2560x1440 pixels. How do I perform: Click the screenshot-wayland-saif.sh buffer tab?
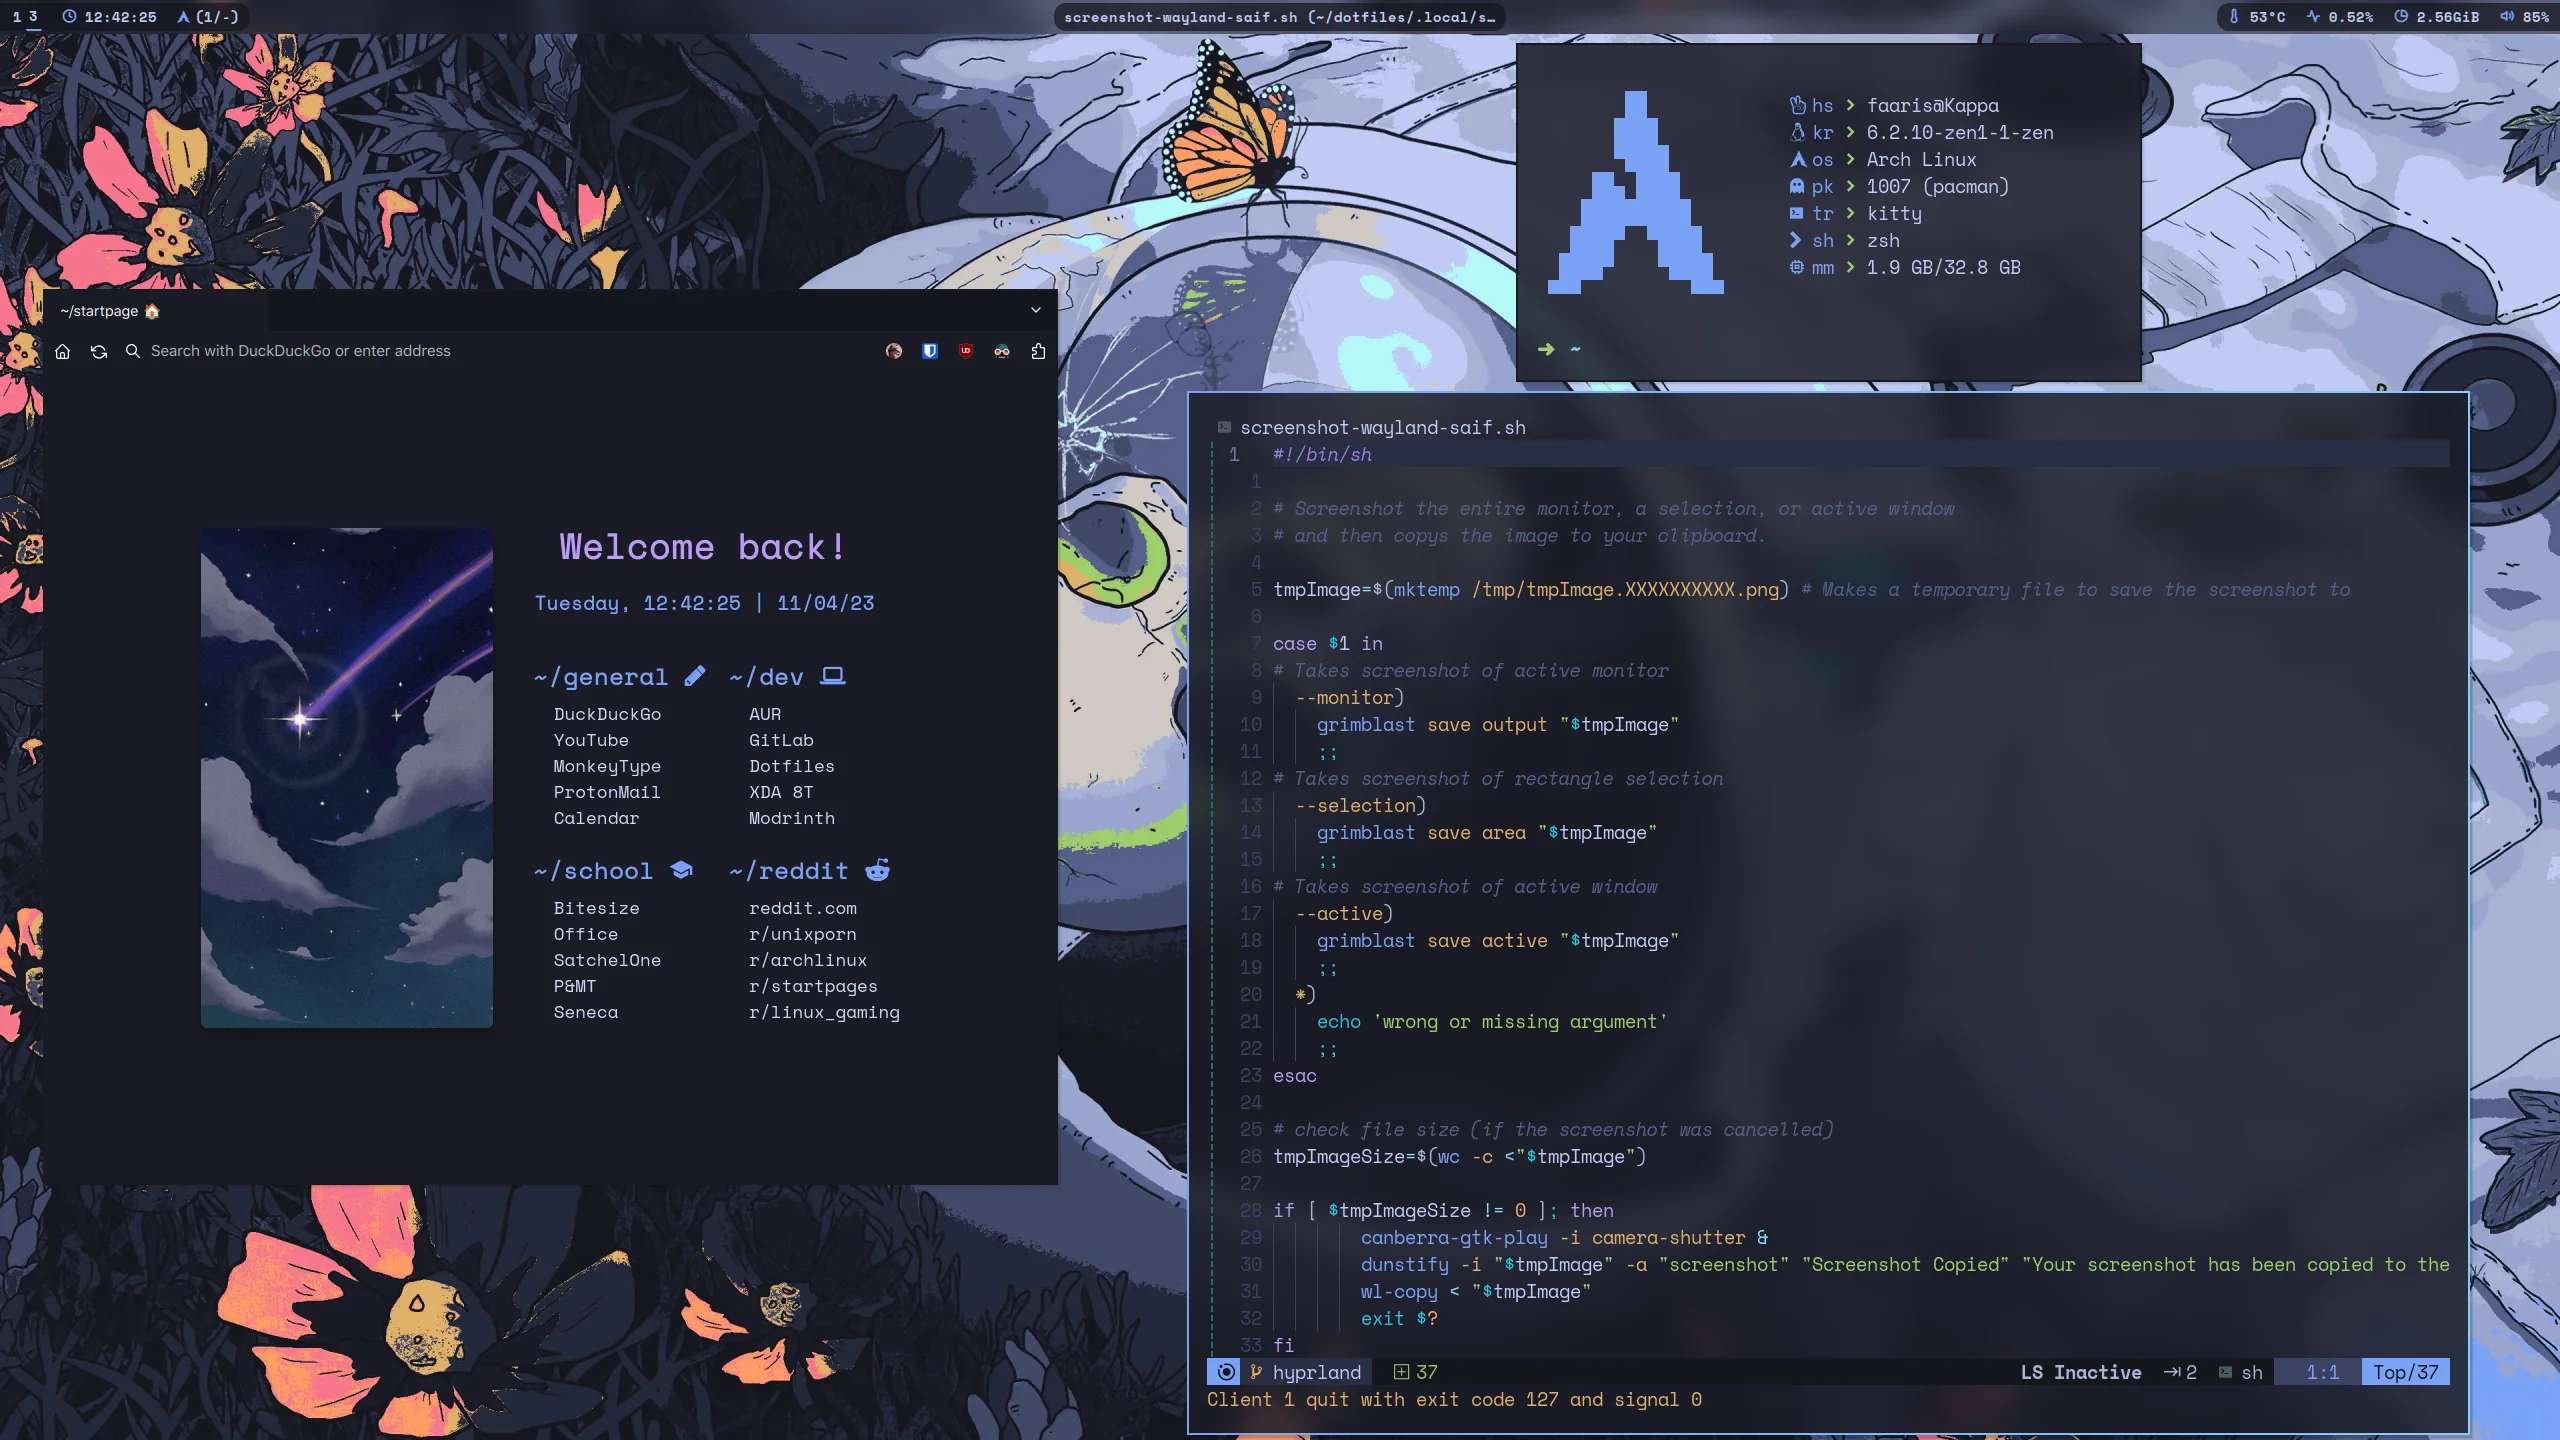(x=1371, y=427)
